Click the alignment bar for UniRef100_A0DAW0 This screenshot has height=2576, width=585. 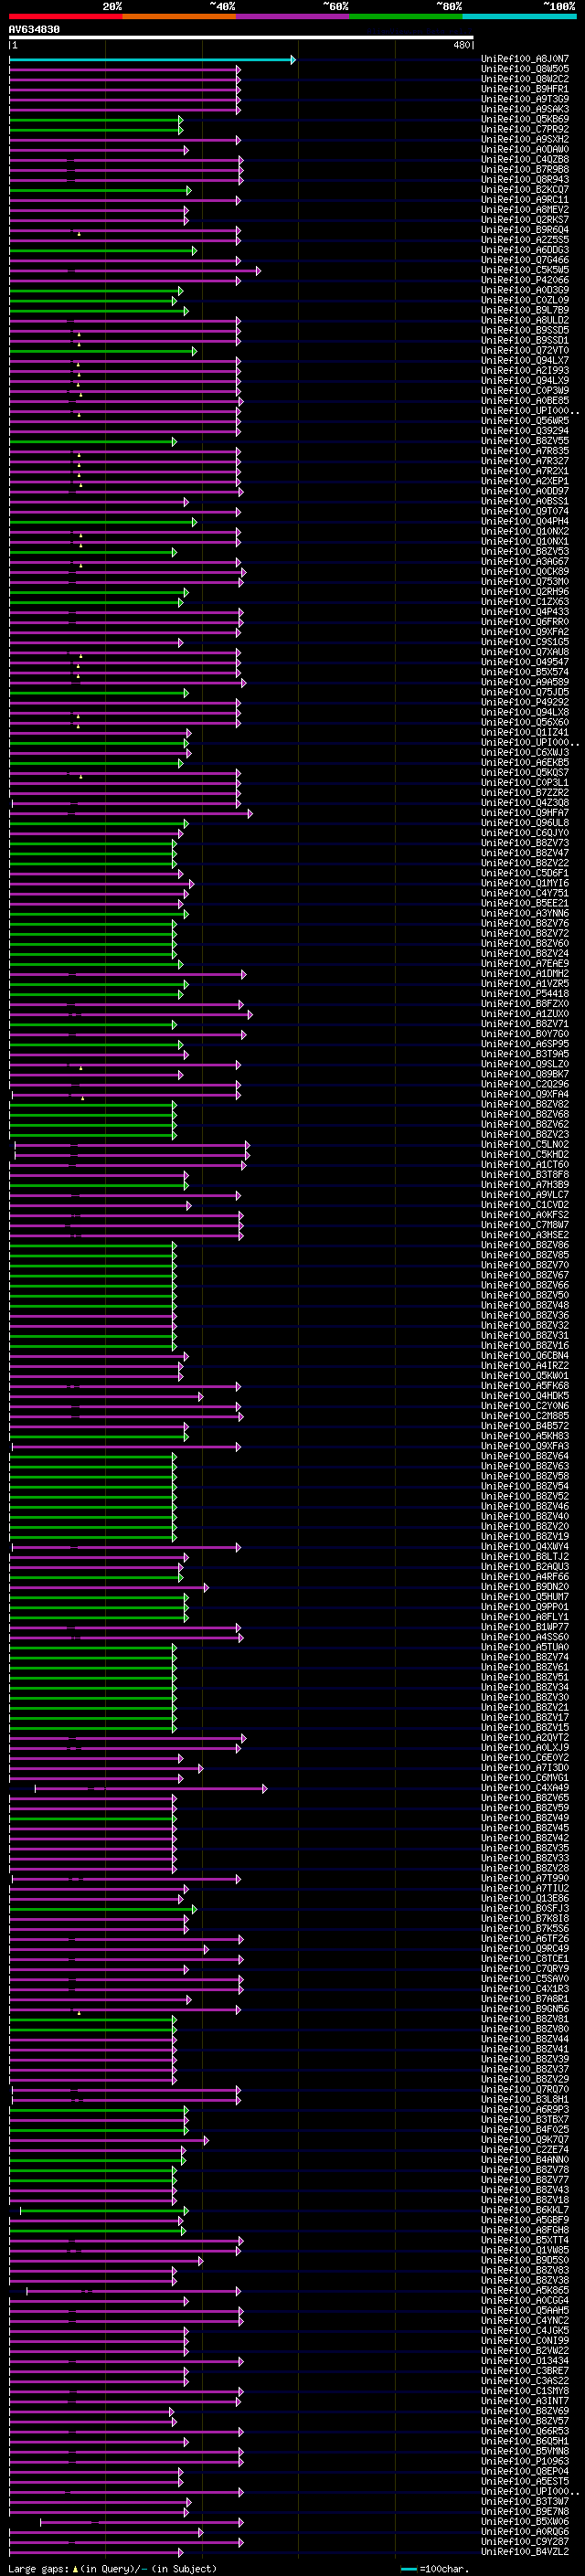click(x=99, y=150)
